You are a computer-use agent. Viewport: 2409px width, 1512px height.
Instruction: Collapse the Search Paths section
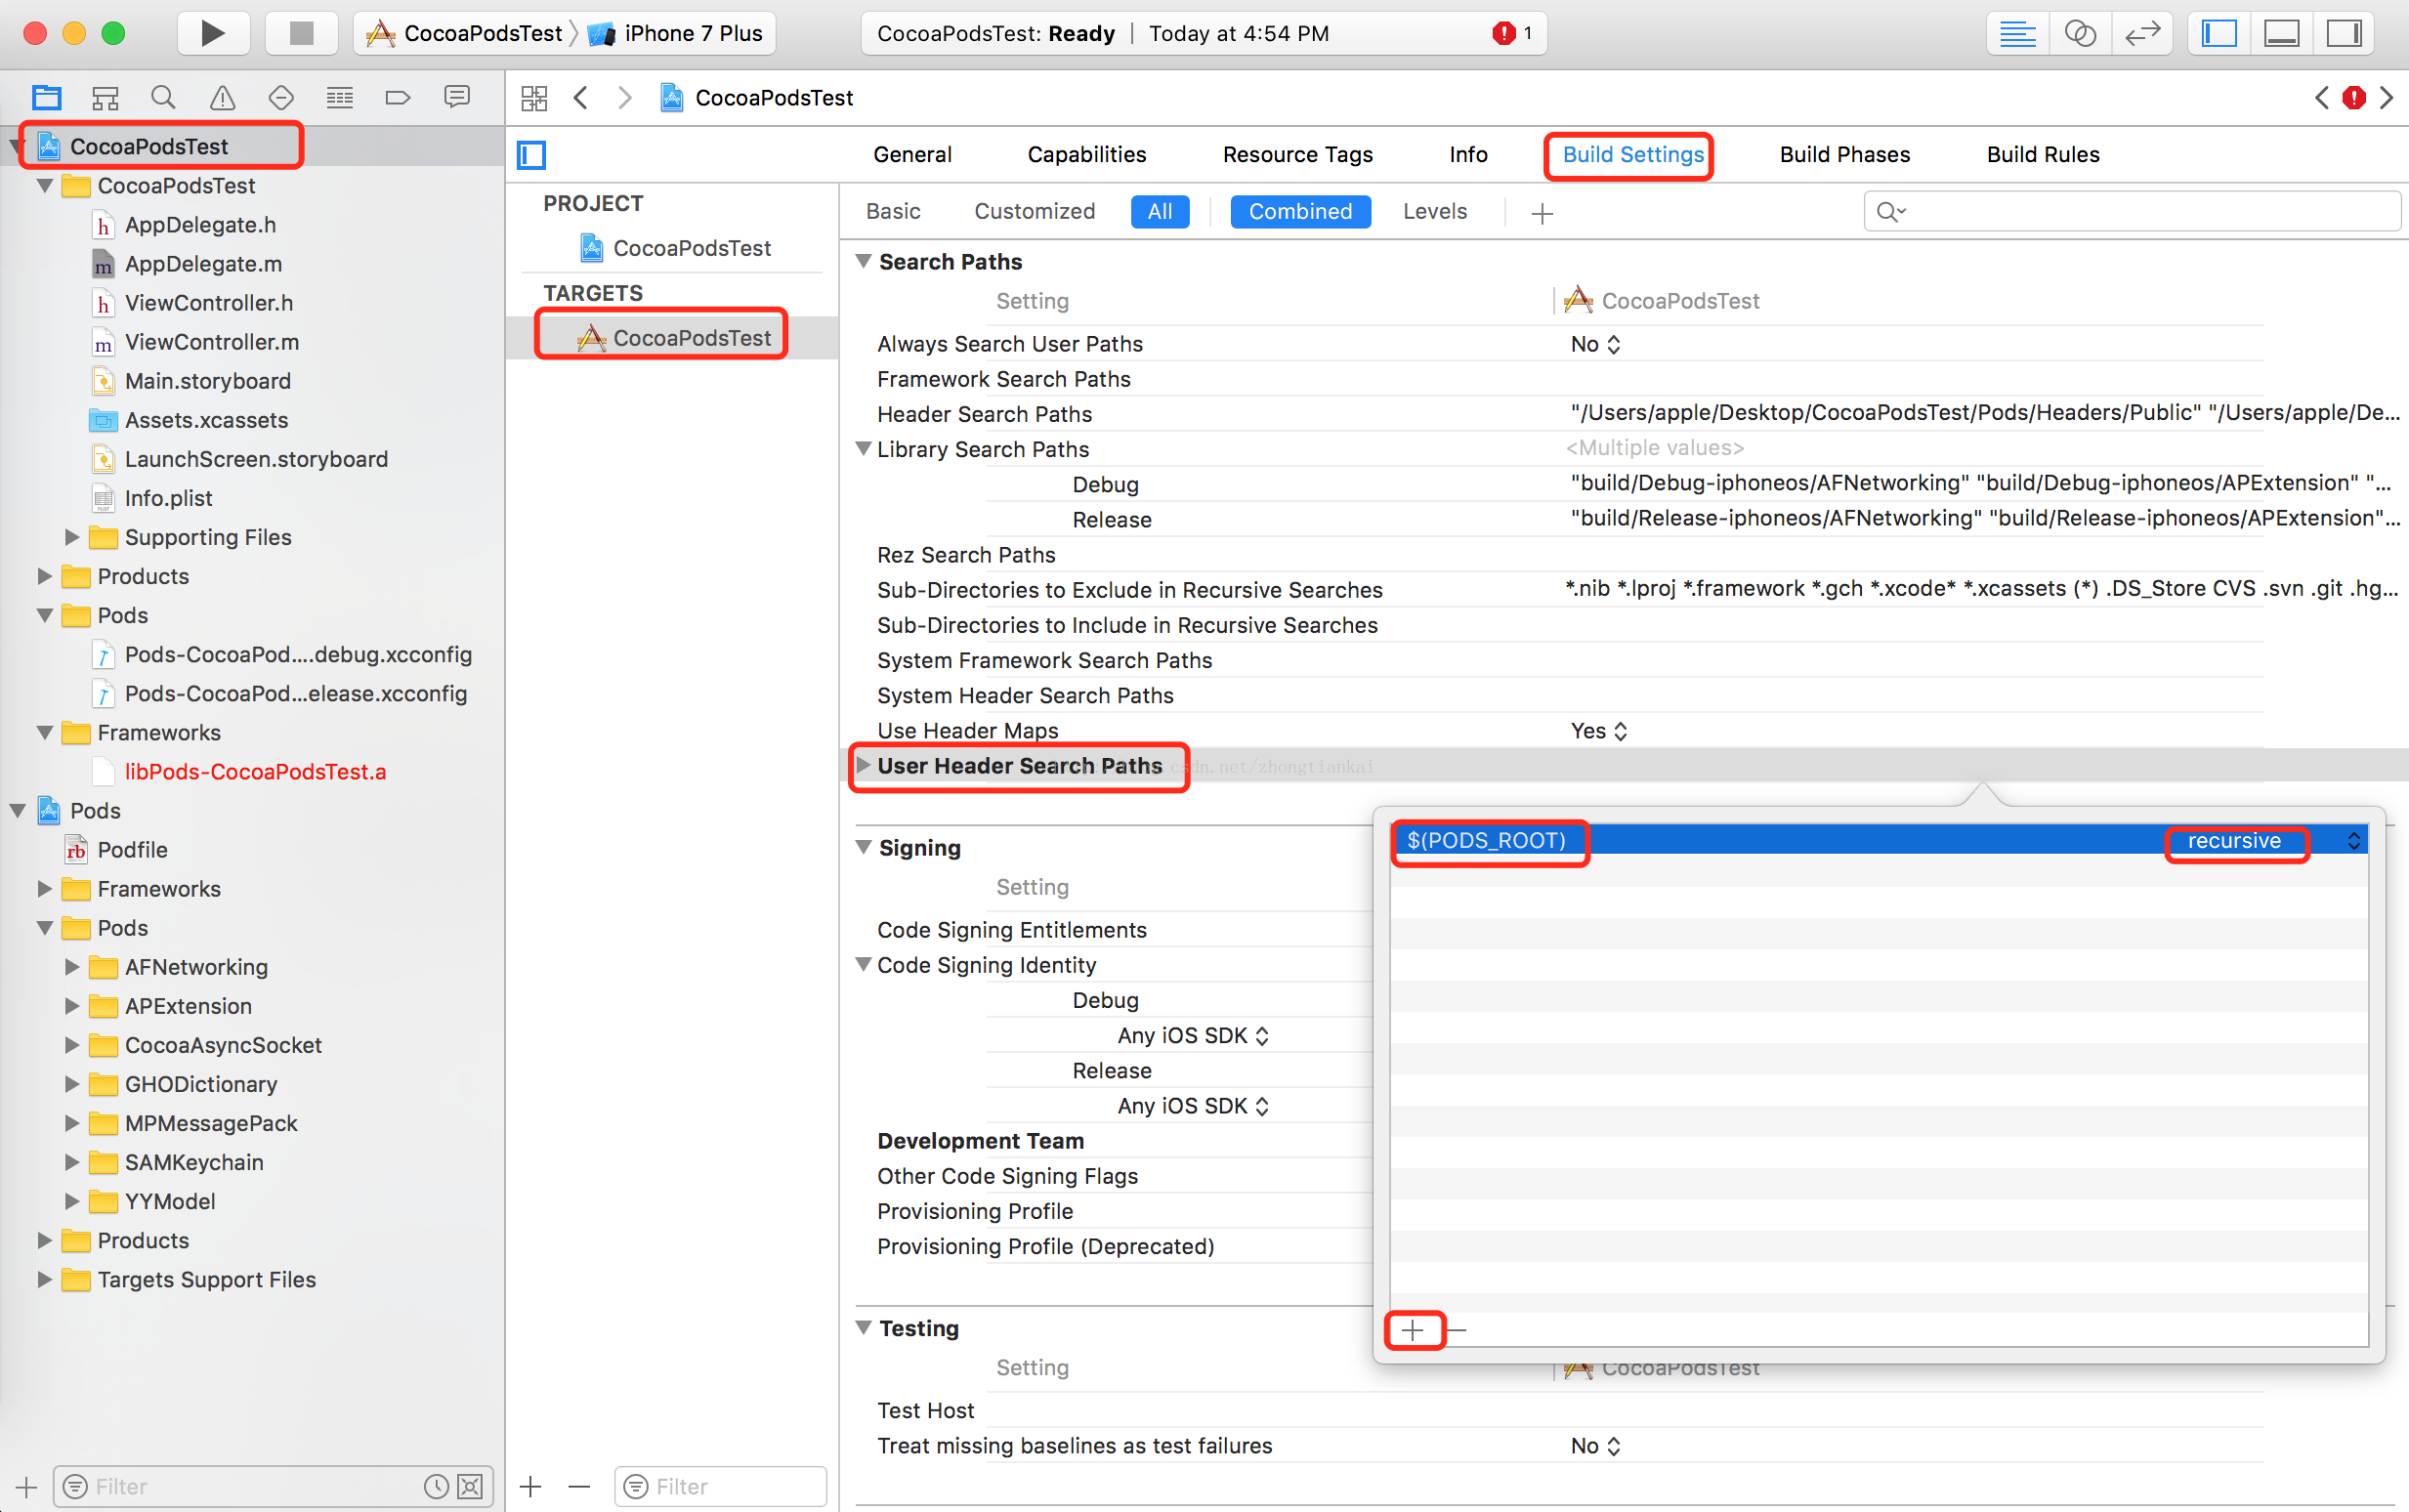(863, 261)
